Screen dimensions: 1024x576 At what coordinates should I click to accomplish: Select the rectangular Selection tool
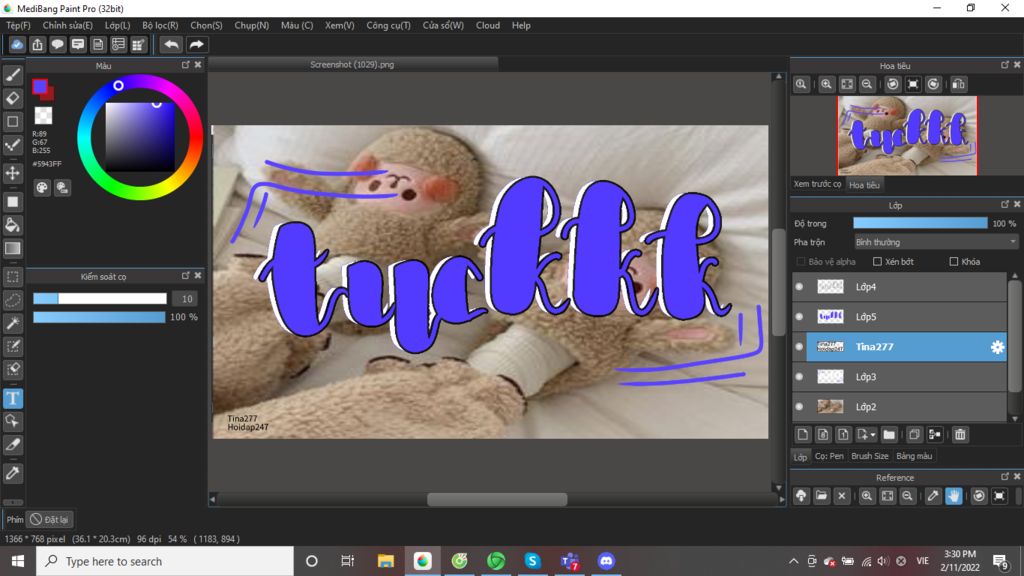tap(12, 277)
